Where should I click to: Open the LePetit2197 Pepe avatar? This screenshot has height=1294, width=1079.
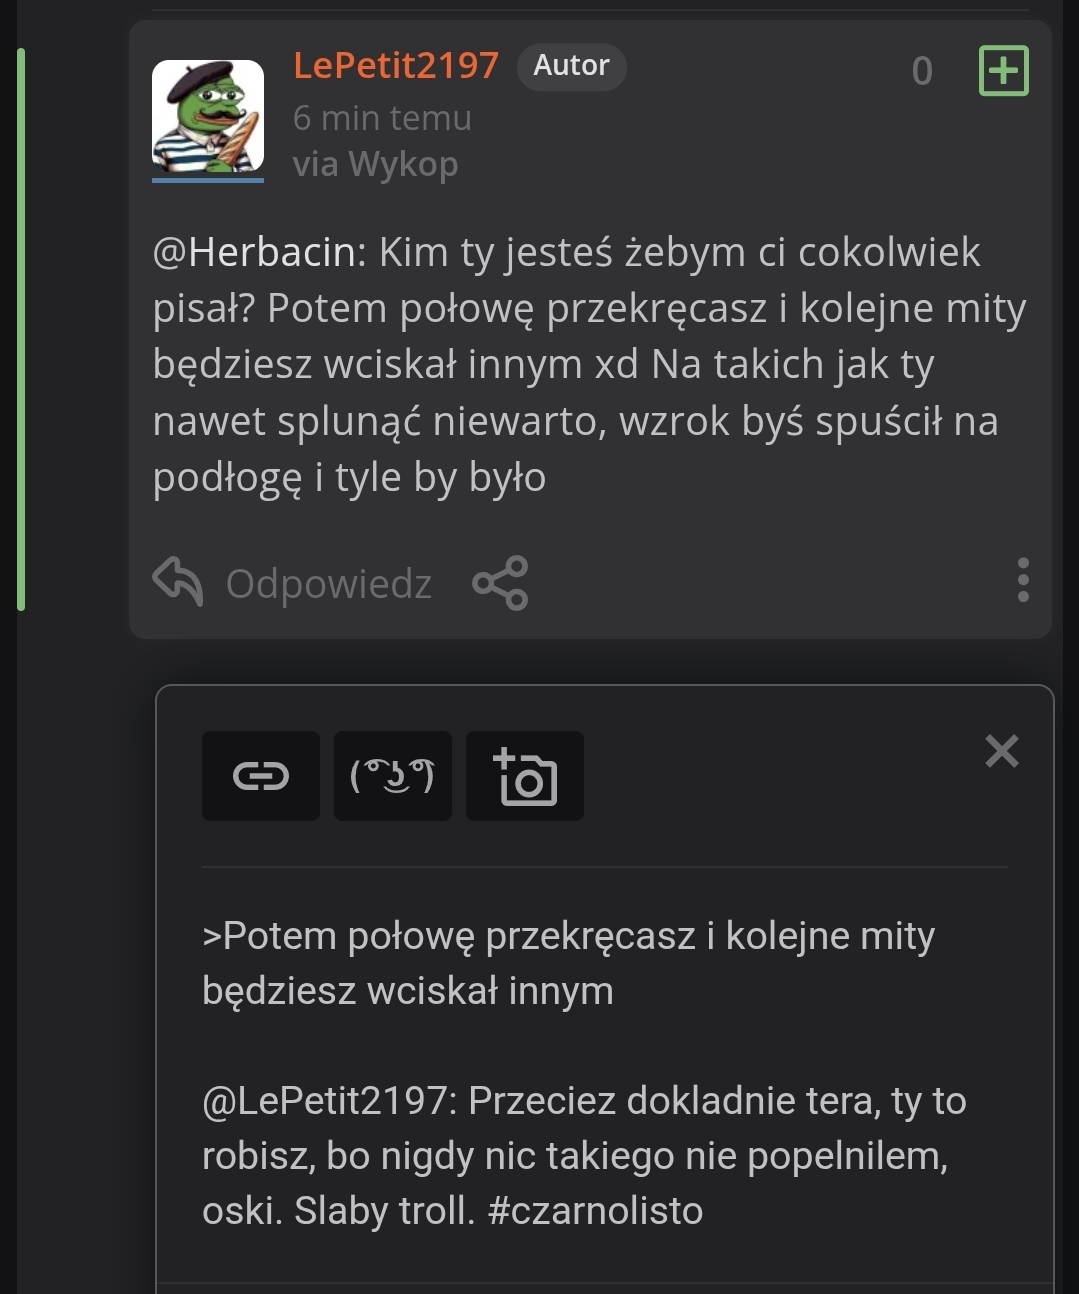208,117
